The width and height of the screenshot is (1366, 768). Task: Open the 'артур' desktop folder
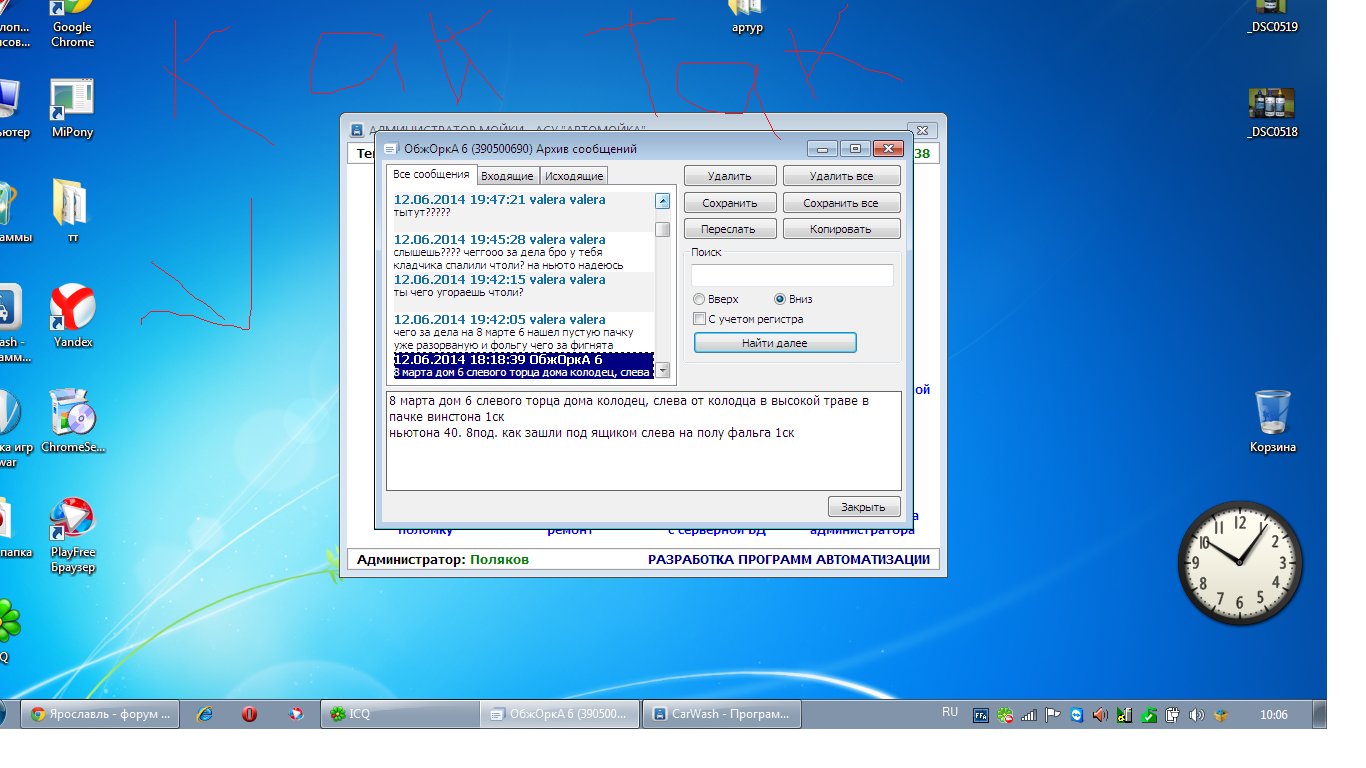[747, 17]
